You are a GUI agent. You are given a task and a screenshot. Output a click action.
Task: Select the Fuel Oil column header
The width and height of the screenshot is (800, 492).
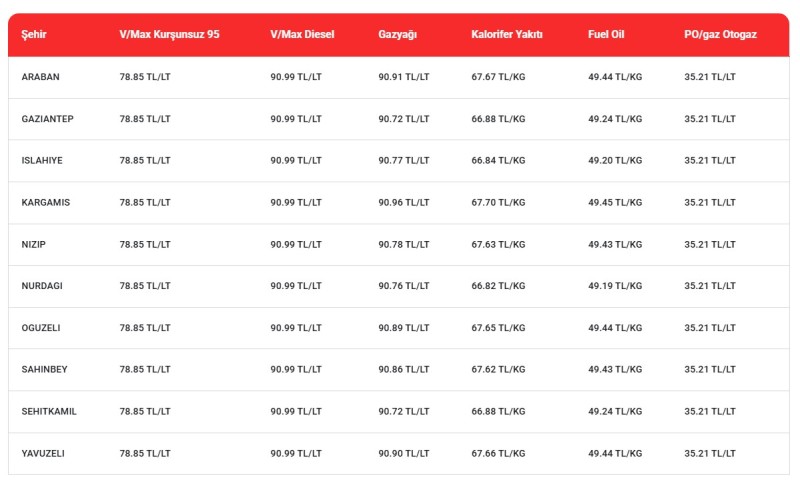pyautogui.click(x=606, y=35)
